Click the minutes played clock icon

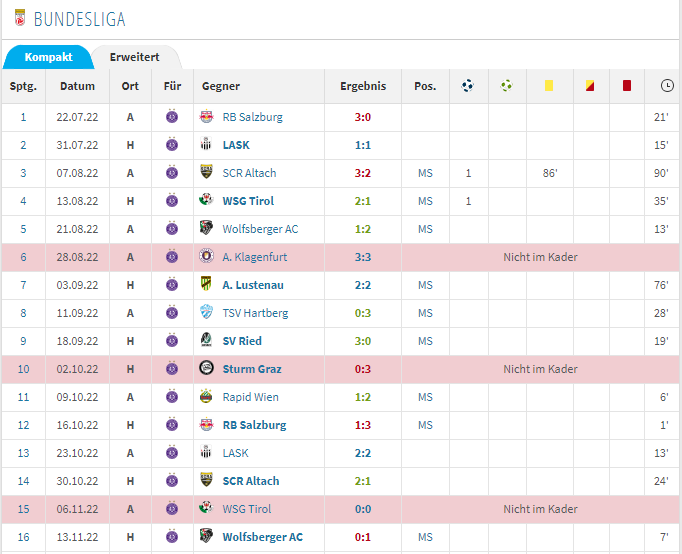click(666, 86)
